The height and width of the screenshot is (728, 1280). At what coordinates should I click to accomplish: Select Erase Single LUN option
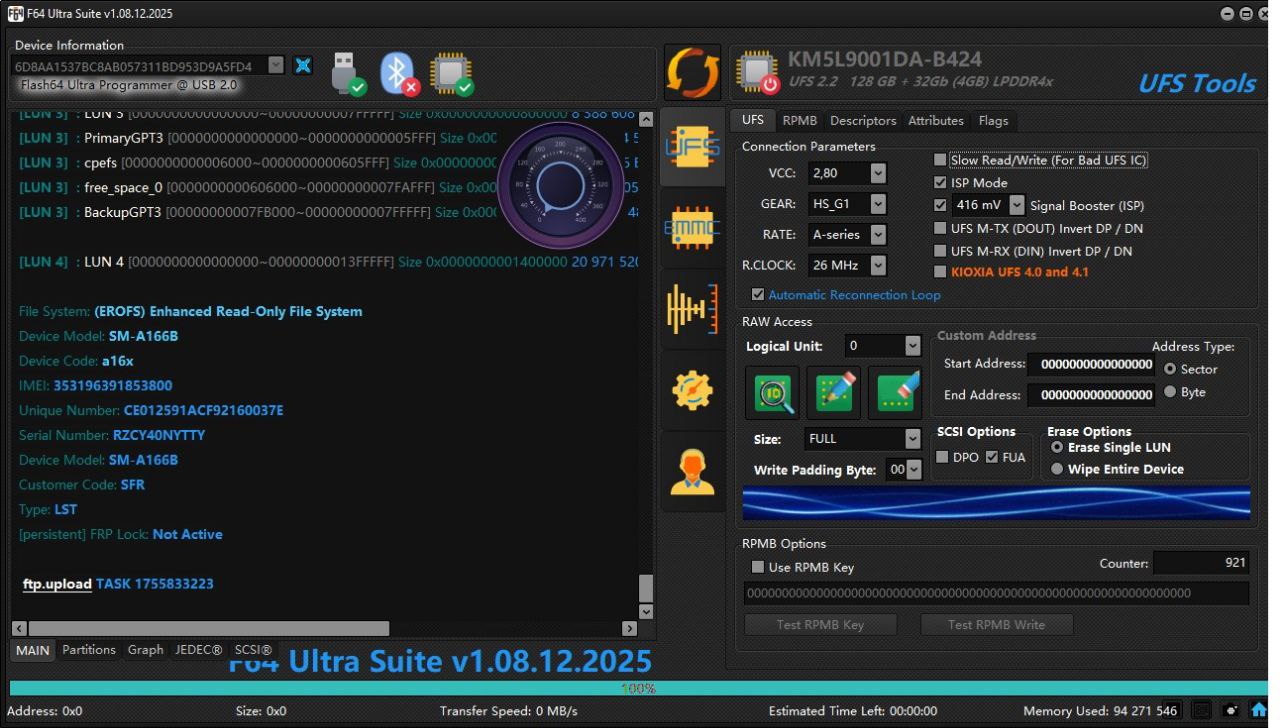(x=1058, y=447)
